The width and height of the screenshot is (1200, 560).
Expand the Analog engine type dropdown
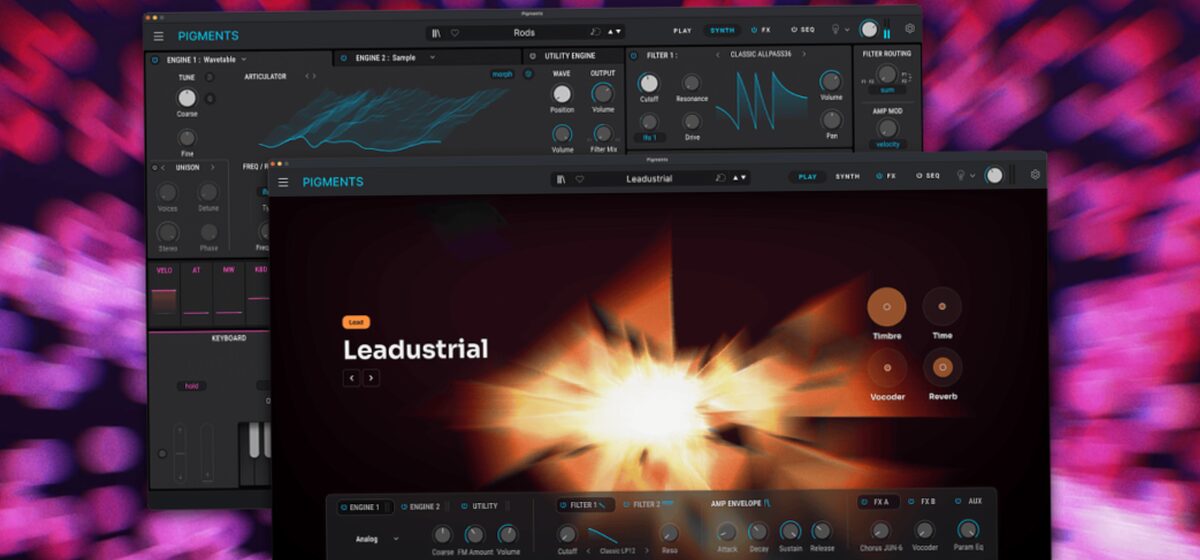click(396, 539)
